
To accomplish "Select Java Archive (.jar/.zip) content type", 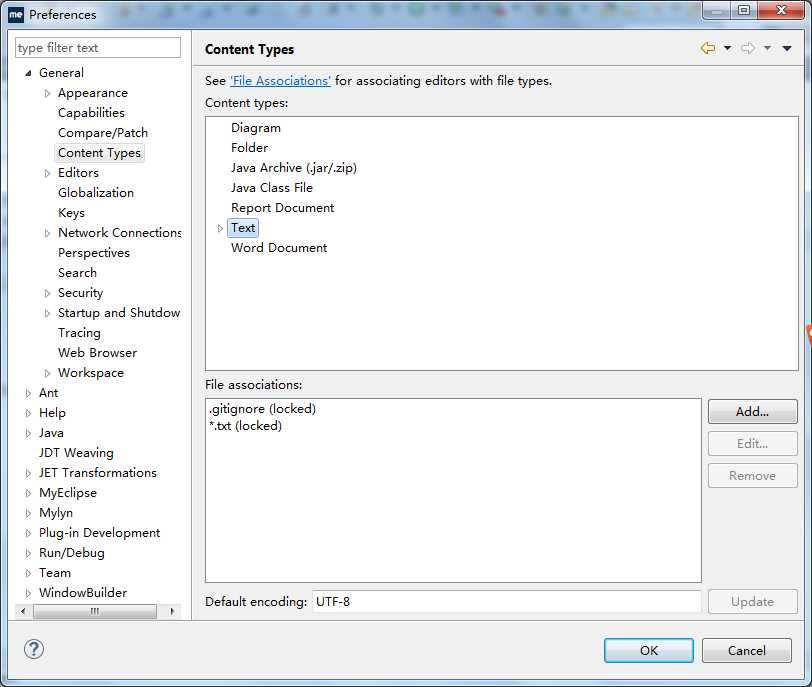I will 294,168.
